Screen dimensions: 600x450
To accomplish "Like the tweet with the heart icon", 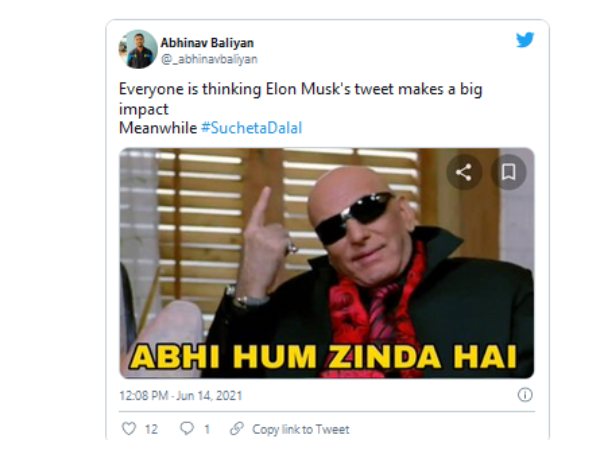I will tap(128, 429).
